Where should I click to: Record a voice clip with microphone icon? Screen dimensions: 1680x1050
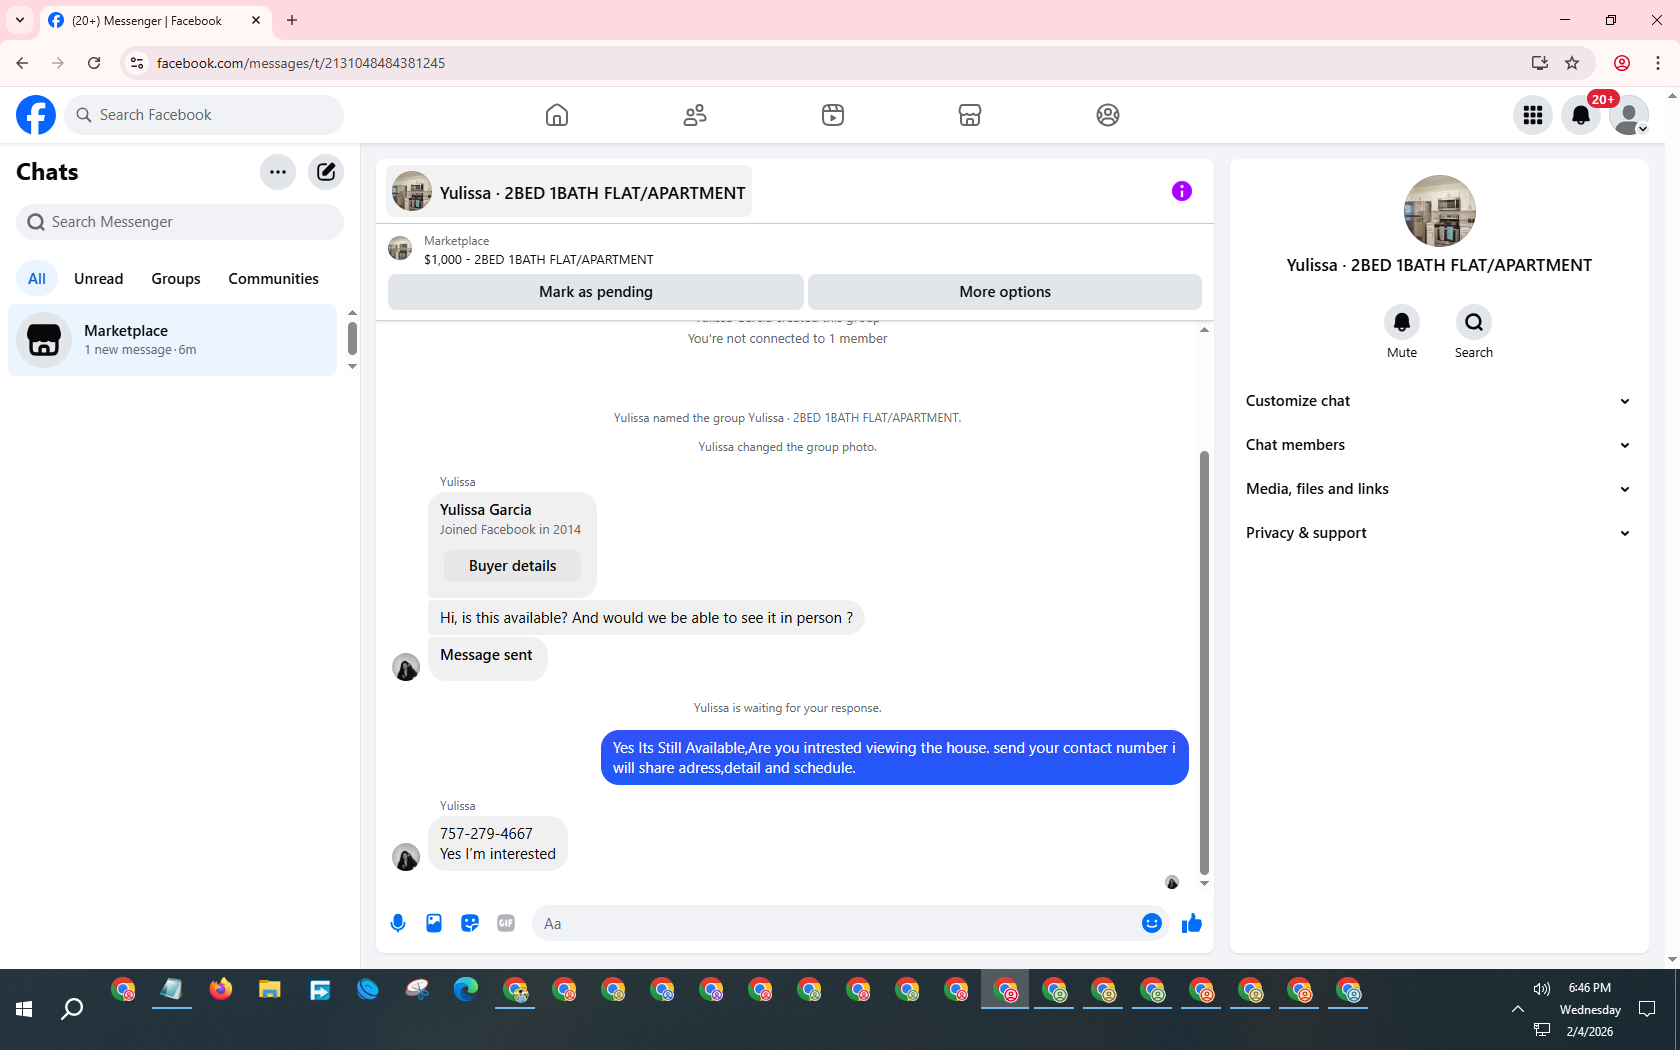point(398,923)
